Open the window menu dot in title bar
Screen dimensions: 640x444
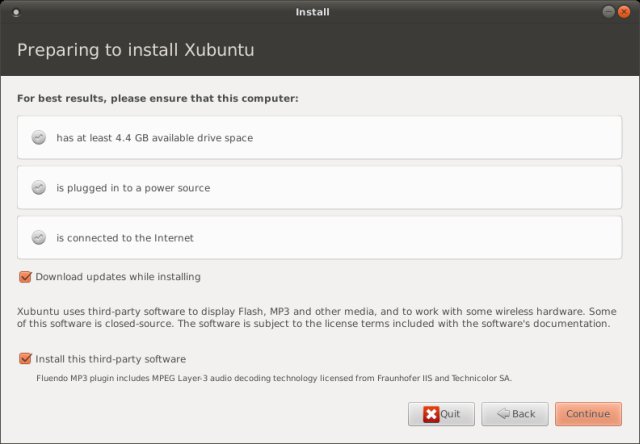pyautogui.click(x=16, y=12)
